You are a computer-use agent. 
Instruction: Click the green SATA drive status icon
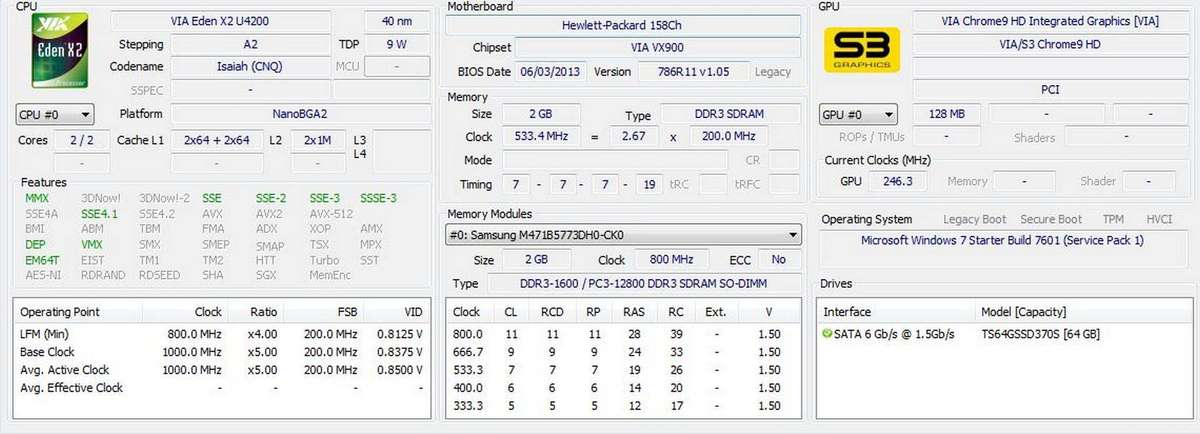click(827, 333)
